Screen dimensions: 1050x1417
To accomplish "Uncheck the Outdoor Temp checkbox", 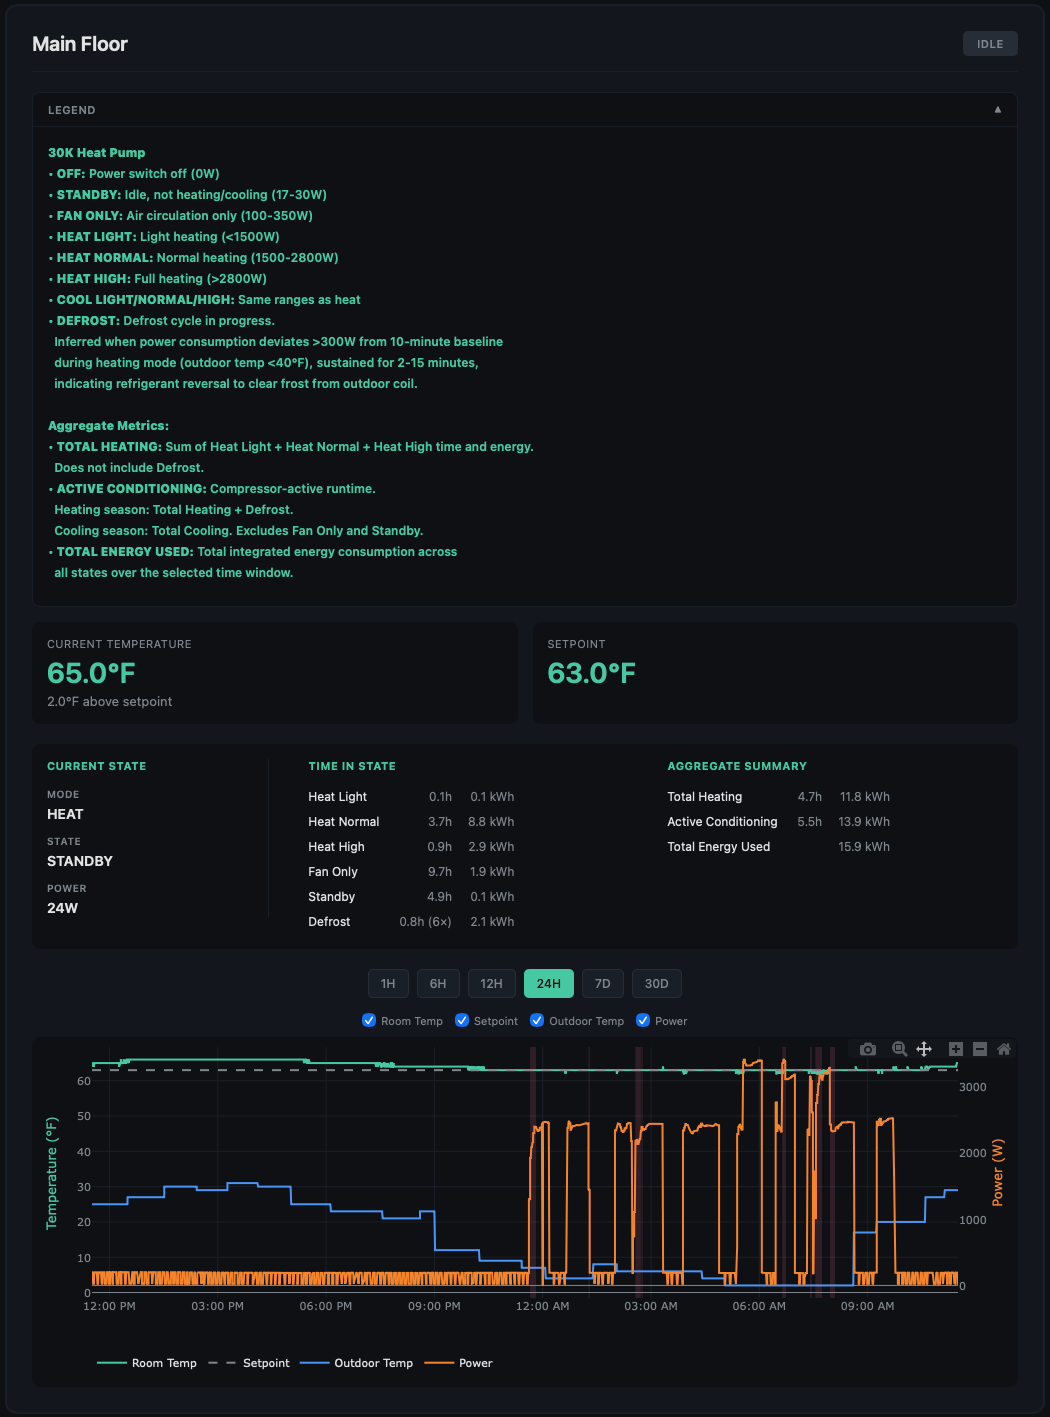I will tap(537, 1020).
